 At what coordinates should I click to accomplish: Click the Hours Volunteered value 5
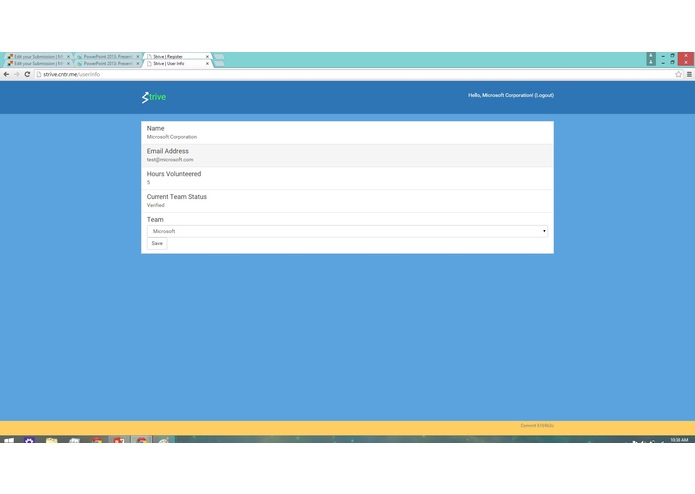coord(148,183)
